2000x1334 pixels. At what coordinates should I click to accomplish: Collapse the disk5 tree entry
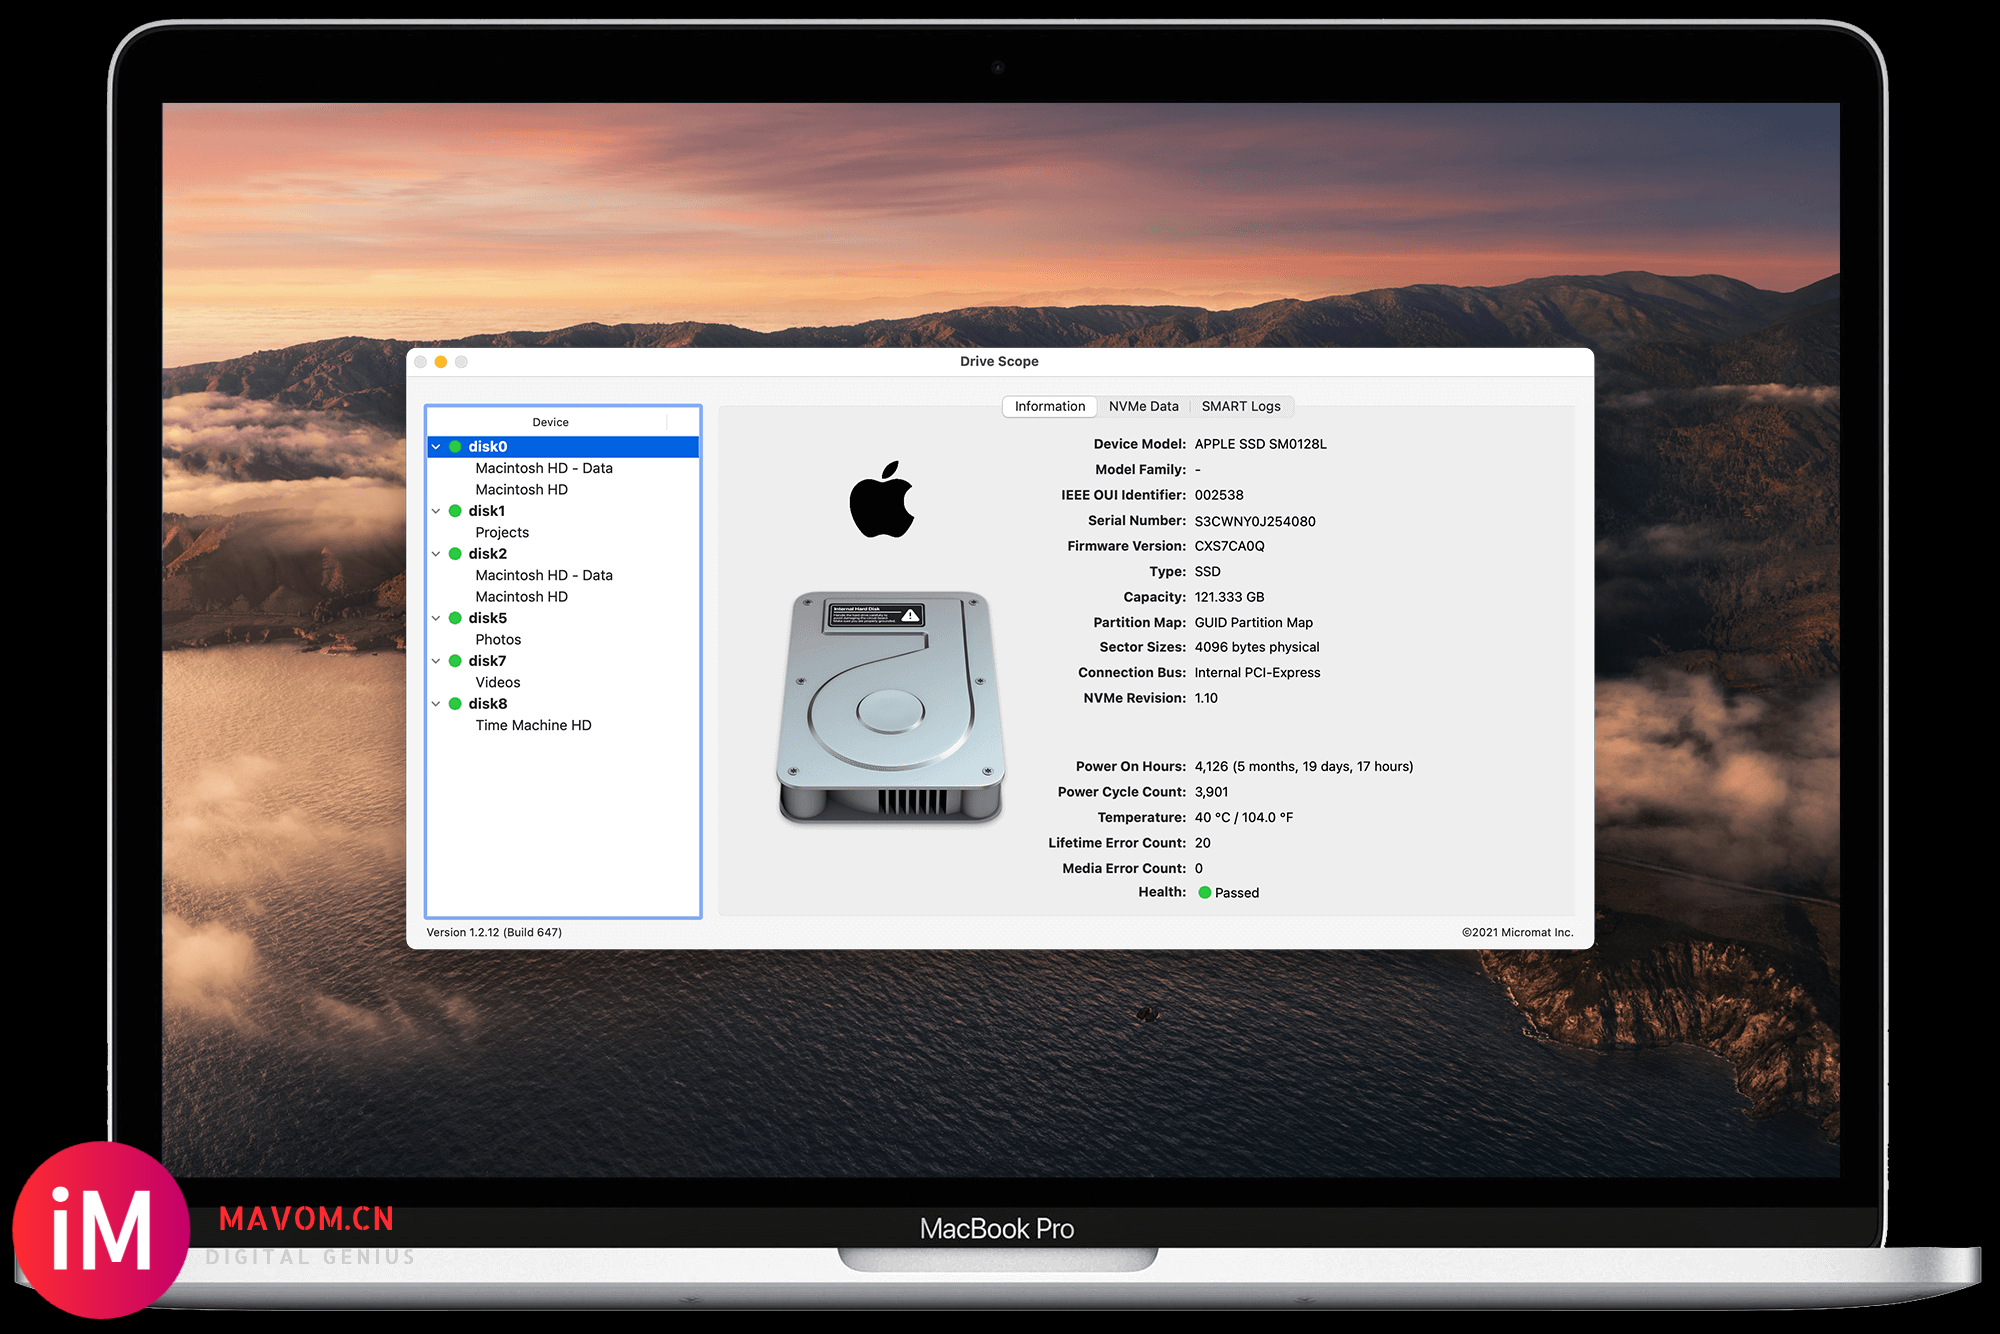tap(436, 618)
